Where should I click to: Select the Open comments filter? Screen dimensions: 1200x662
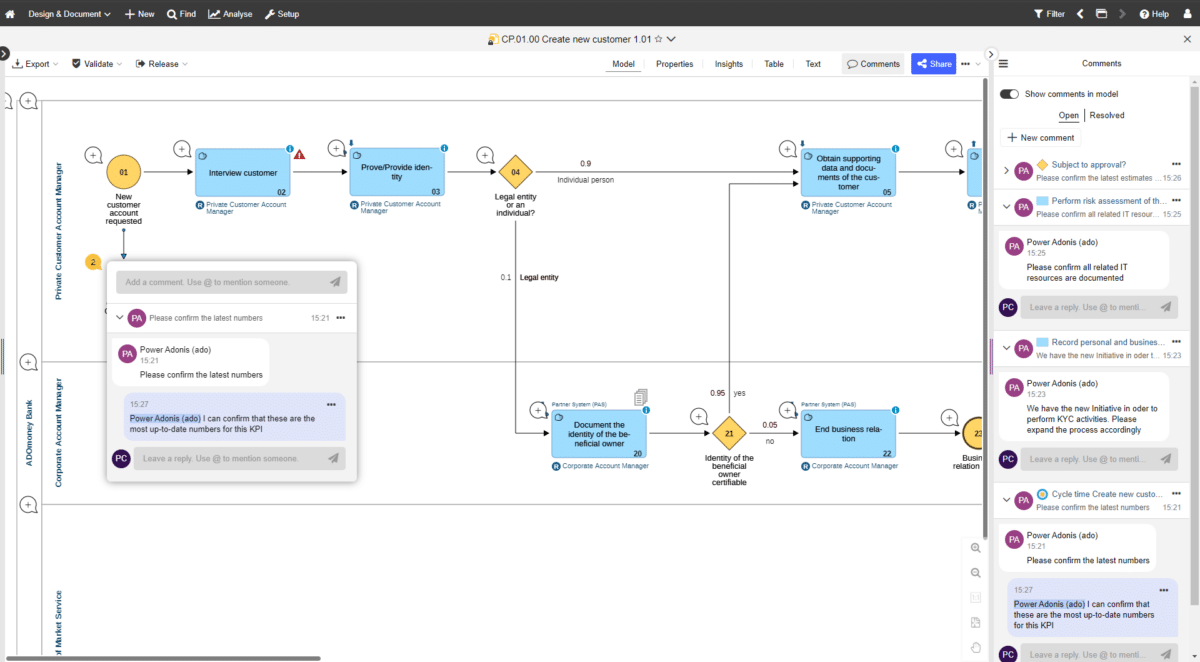[x=1068, y=115]
